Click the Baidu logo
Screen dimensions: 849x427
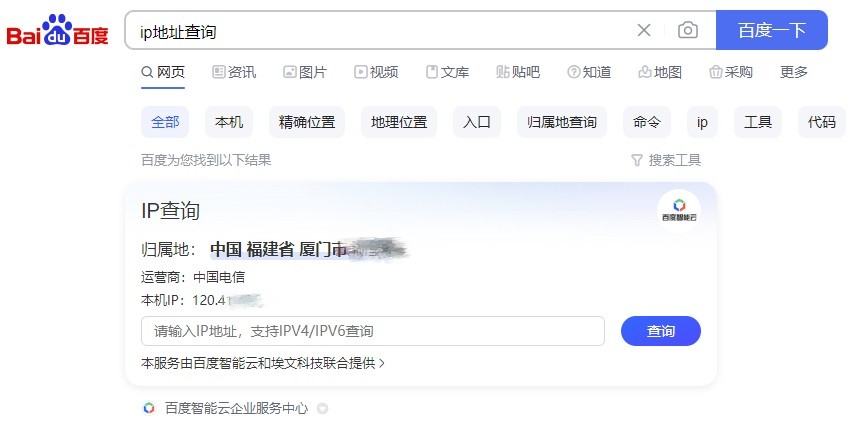pos(57,30)
